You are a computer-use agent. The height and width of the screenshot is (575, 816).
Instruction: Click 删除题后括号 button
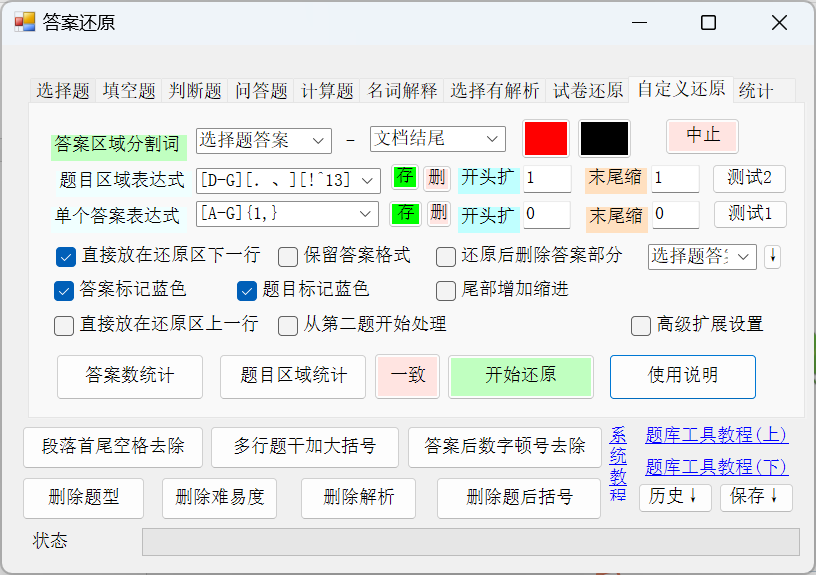pyautogui.click(x=519, y=499)
